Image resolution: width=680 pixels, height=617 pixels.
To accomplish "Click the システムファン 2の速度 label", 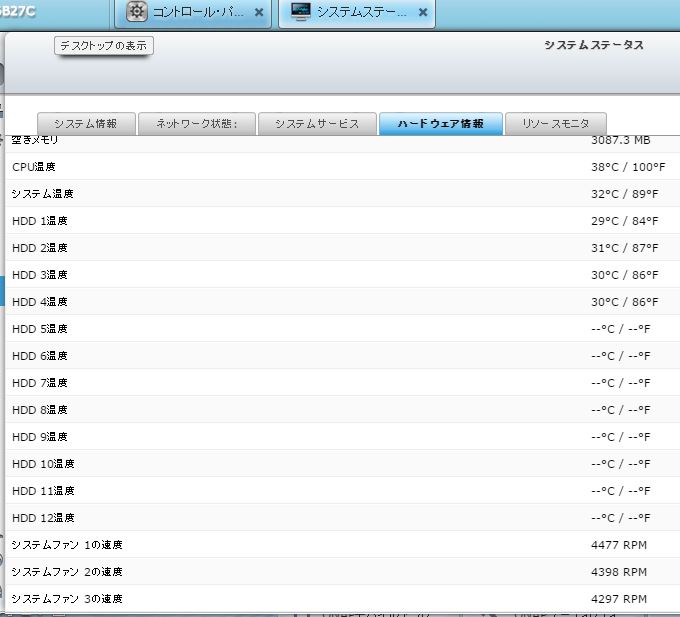I will [x=67, y=572].
